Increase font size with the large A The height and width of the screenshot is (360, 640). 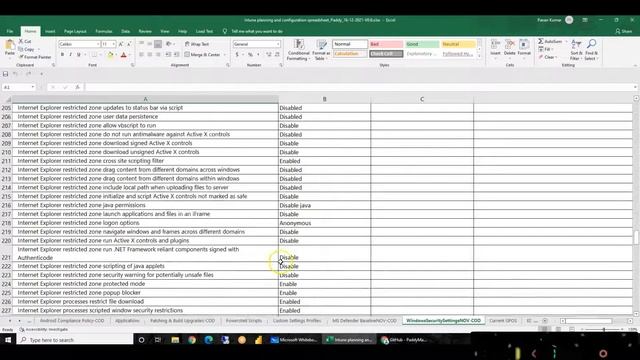coord(121,44)
